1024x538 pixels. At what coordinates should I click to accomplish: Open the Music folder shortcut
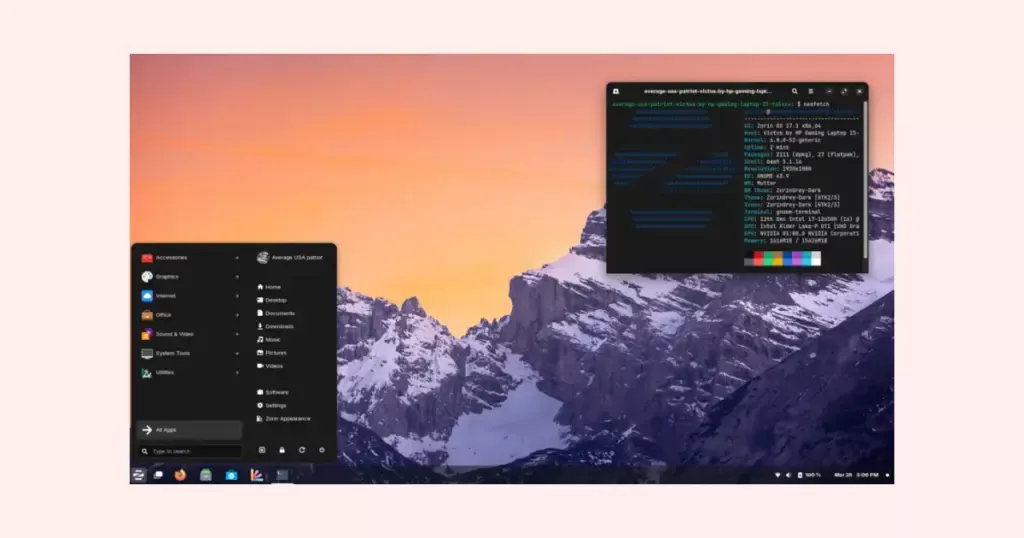coord(268,340)
